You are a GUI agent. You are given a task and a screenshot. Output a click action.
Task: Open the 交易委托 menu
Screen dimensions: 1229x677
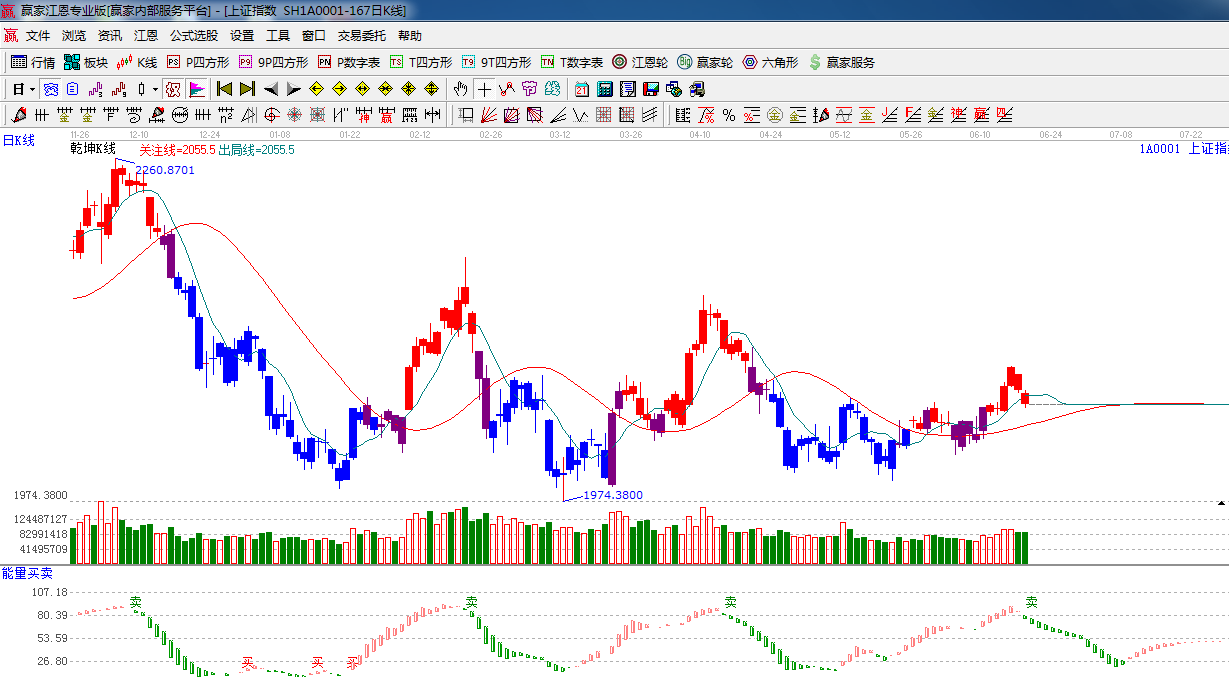pyautogui.click(x=361, y=35)
